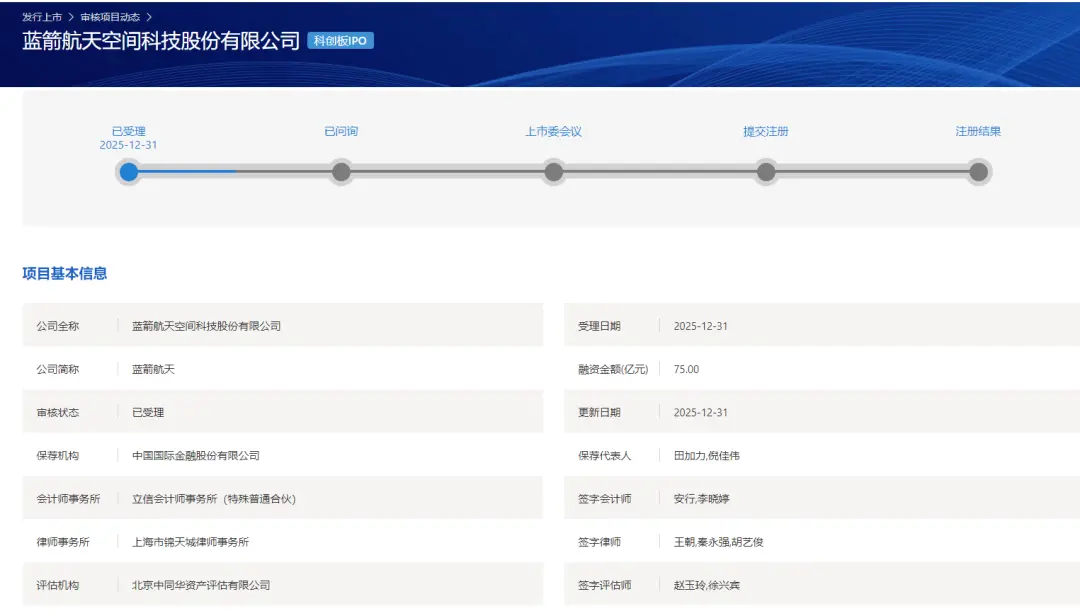Click the 注册结果 stage node circle
The height and width of the screenshot is (611, 1080).
coord(979,172)
